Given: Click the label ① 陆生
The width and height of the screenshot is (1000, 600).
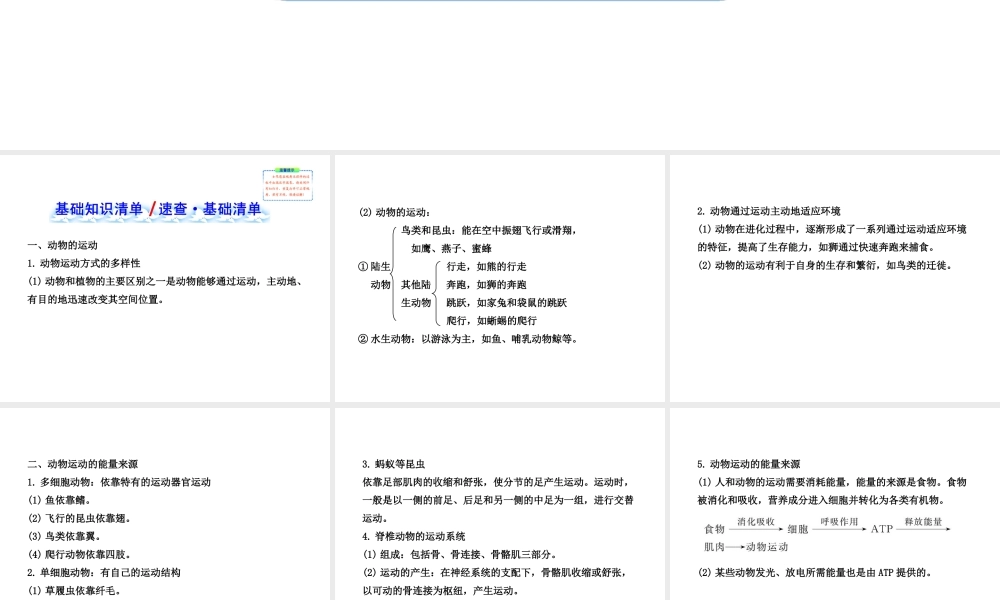Looking at the screenshot, I should [x=374, y=267].
